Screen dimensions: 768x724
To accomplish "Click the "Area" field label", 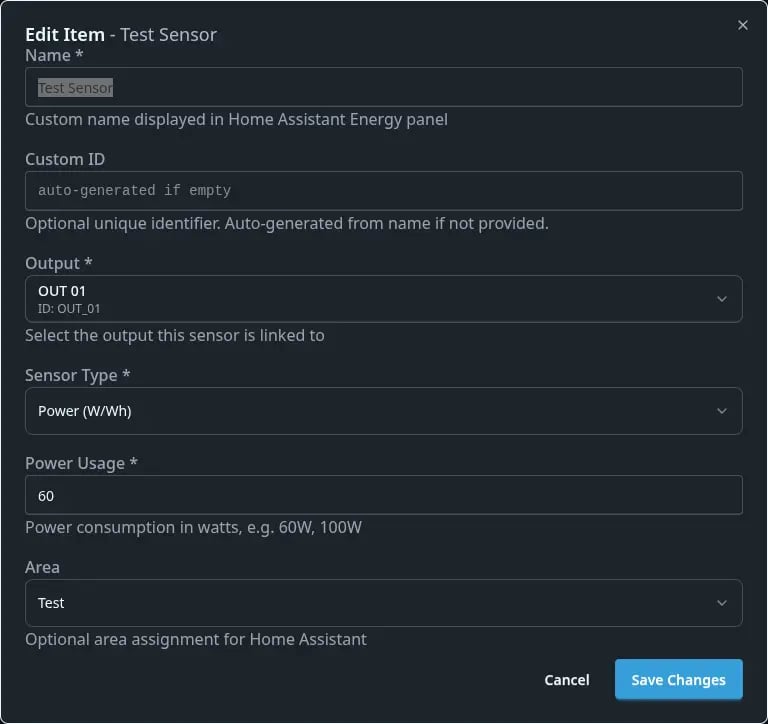I will (x=42, y=567).
